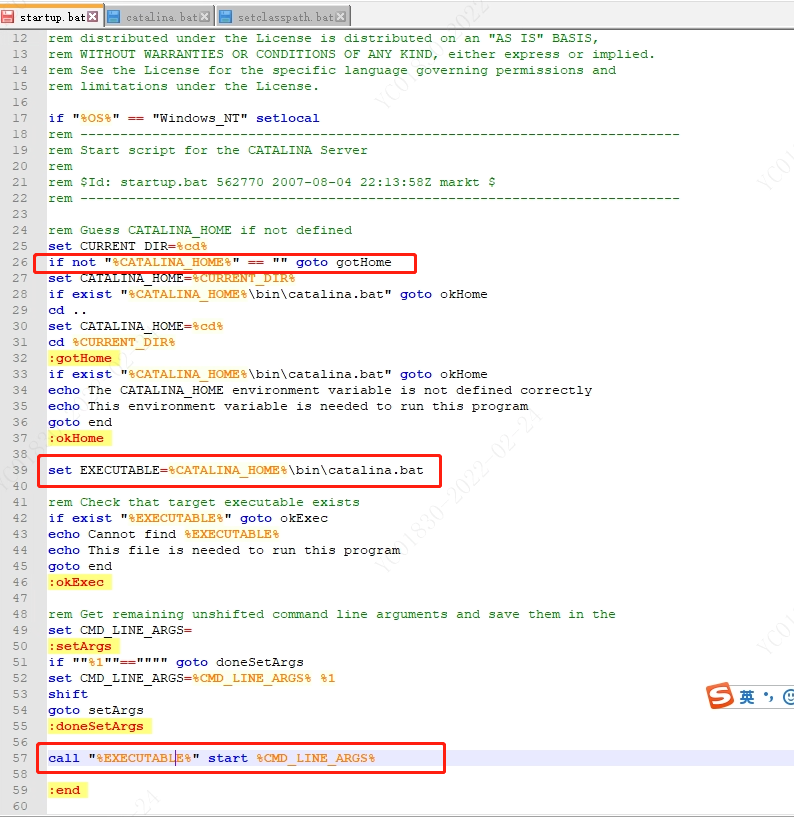Click 'rem Check that target executable exists'
This screenshot has width=794, height=817.
pos(204,502)
